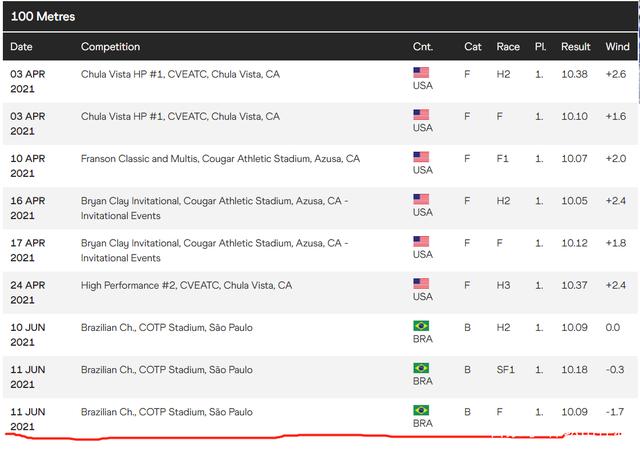The image size is (640, 449).
Task: Click the 10.05 result value
Action: [575, 201]
